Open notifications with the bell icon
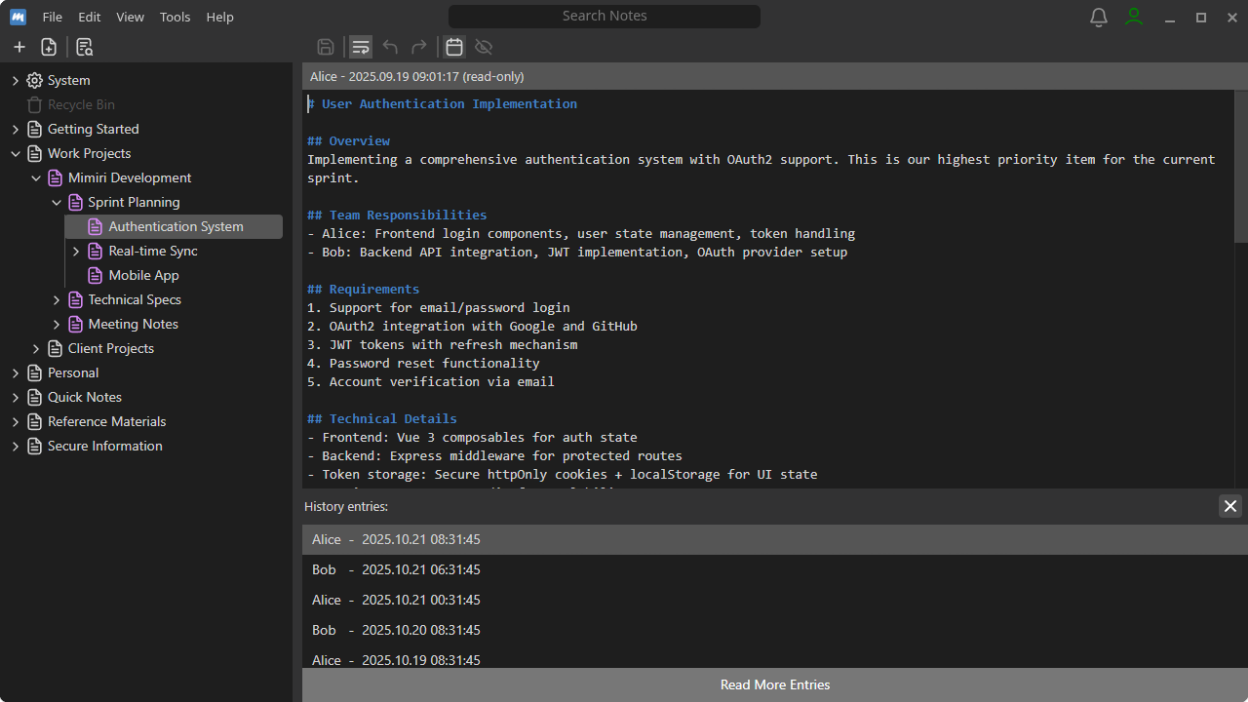 coord(1098,17)
